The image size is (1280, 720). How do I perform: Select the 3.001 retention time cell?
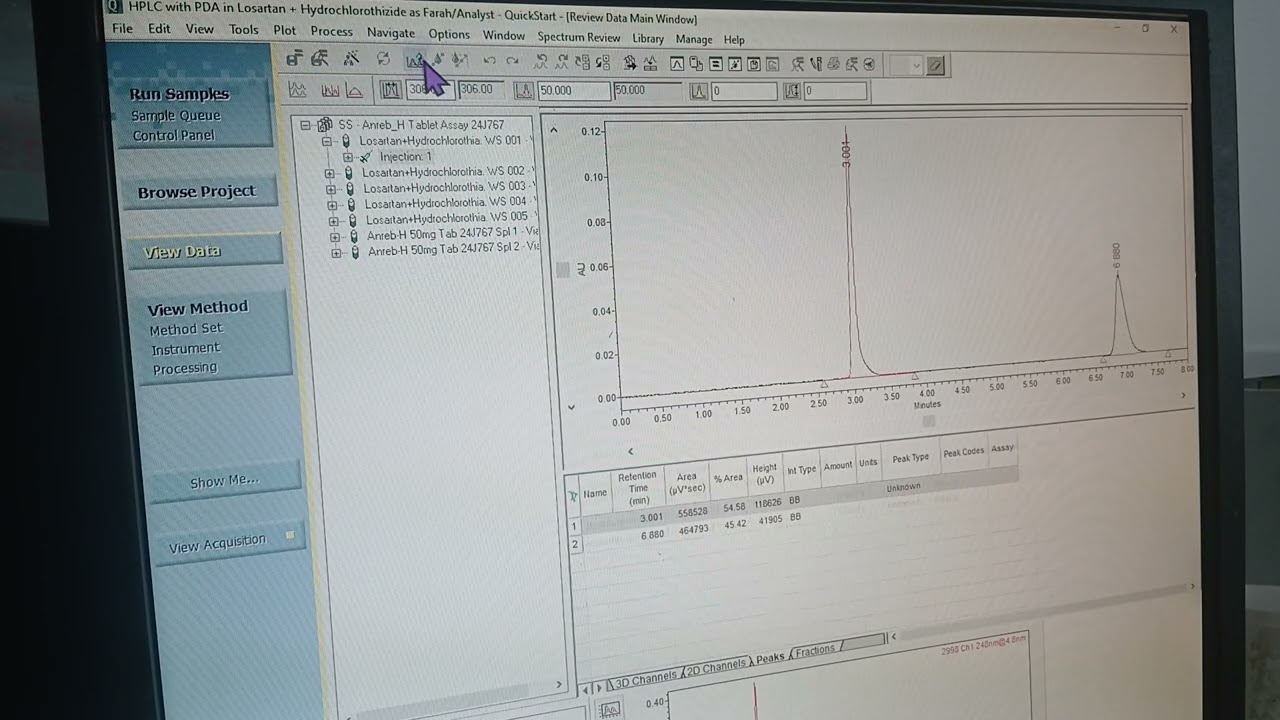point(650,517)
